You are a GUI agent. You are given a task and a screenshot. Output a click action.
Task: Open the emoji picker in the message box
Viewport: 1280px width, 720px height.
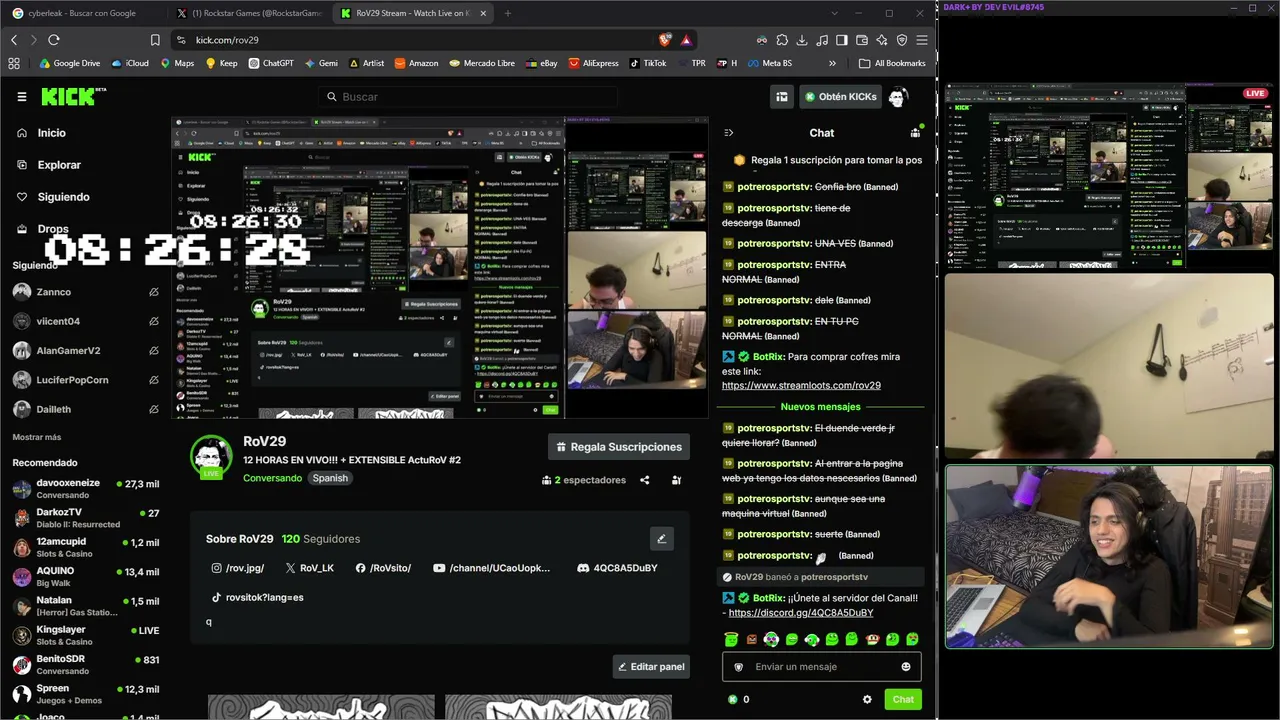point(906,667)
